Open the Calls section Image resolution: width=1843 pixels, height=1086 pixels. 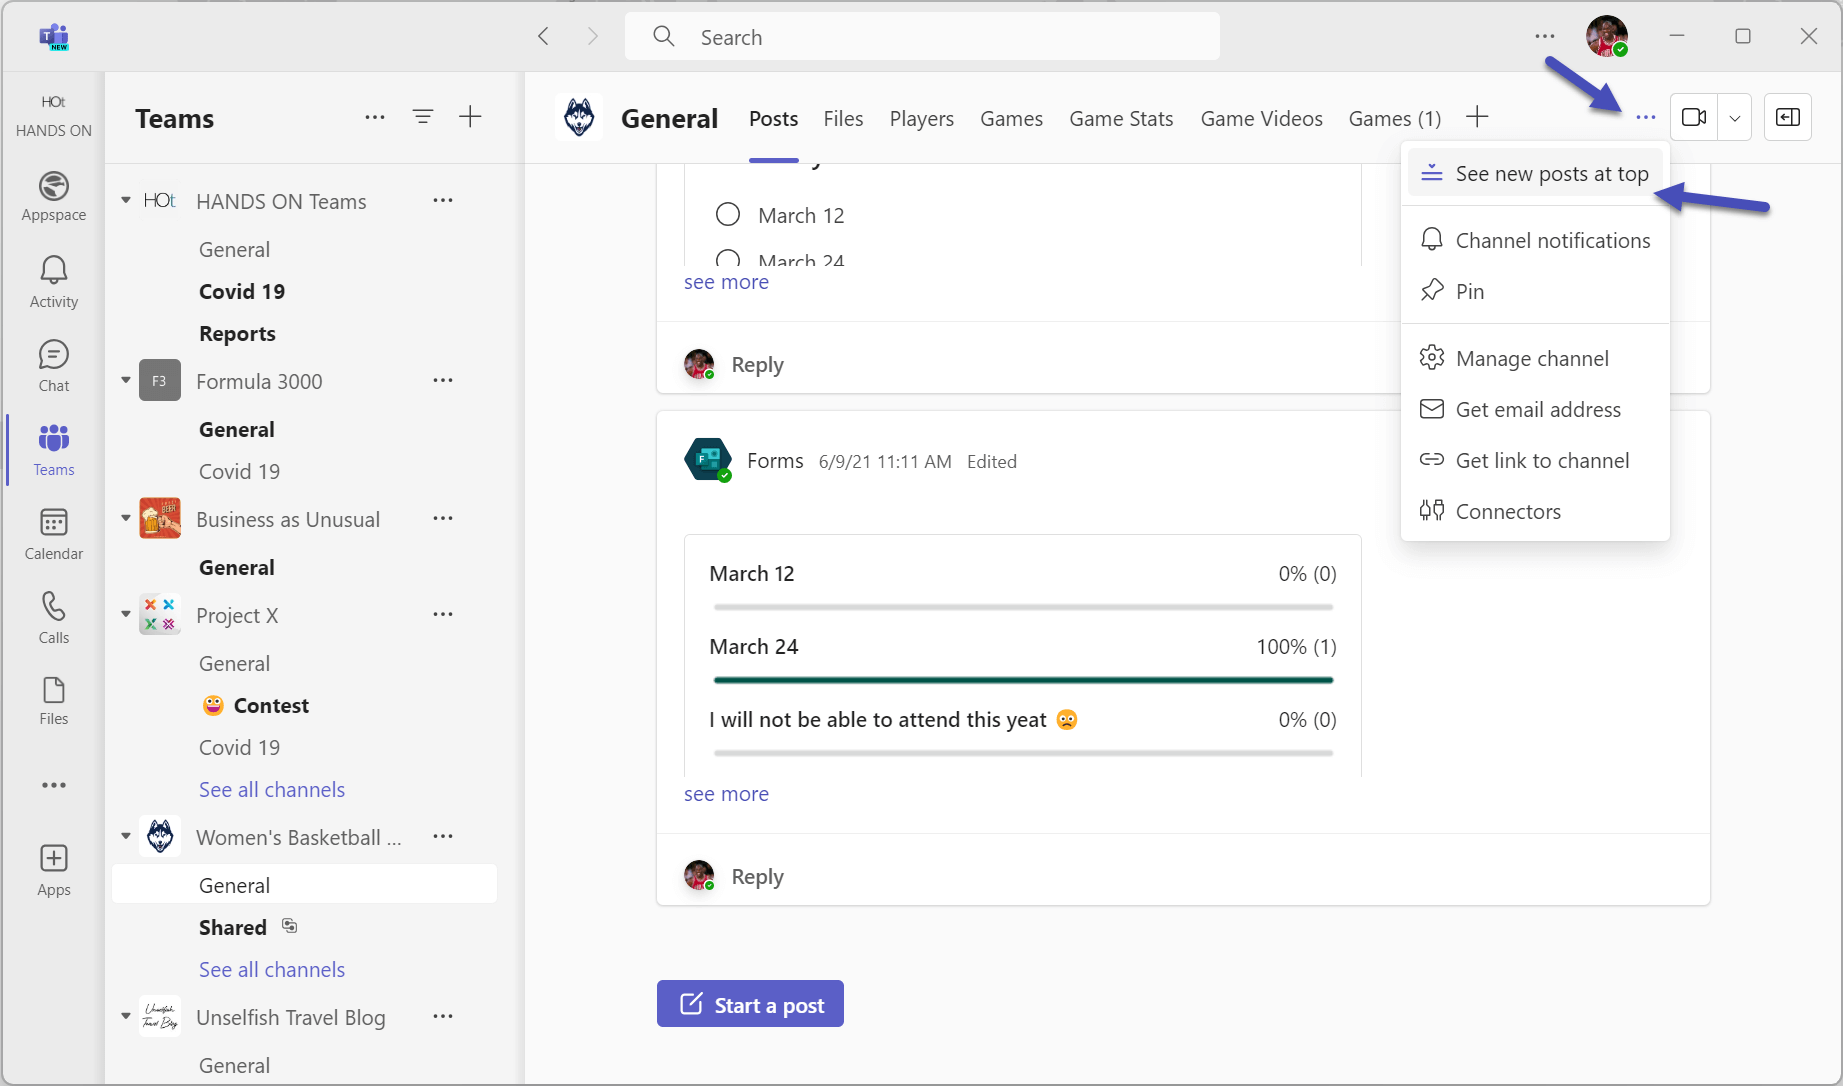[53, 616]
